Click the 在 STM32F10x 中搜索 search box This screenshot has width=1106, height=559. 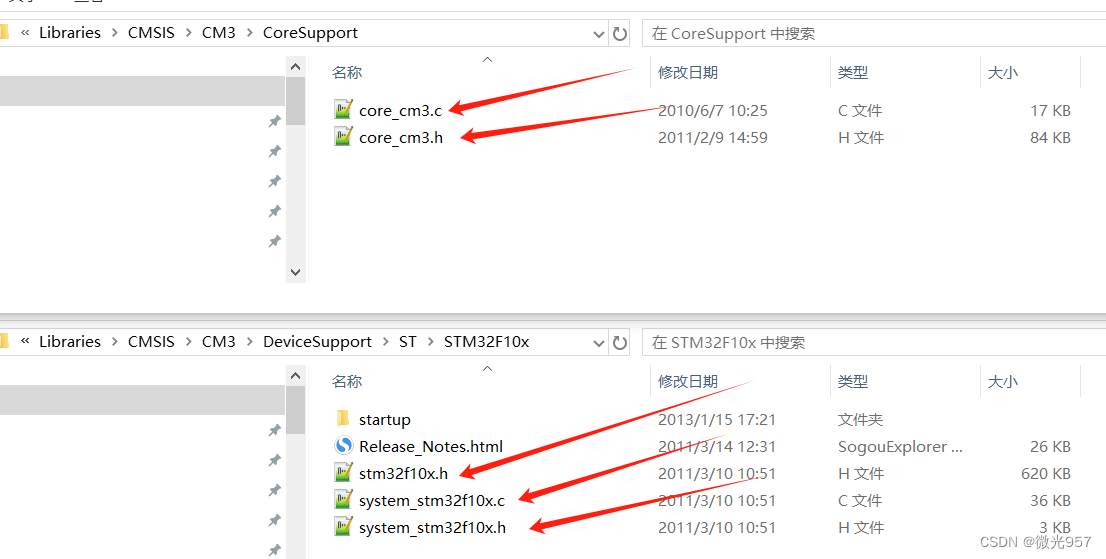pos(874,343)
